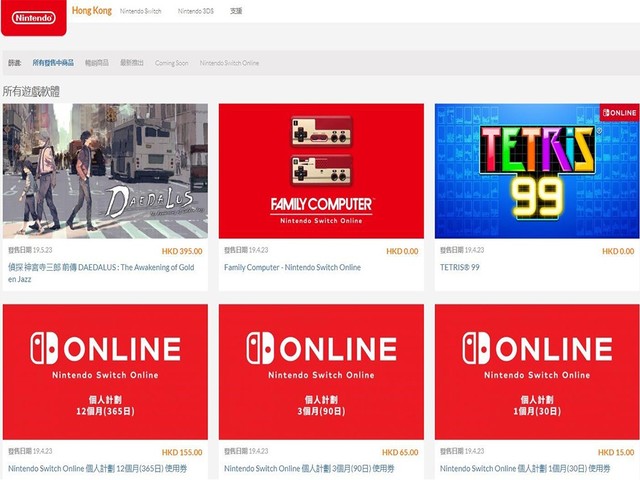The width and height of the screenshot is (640, 480).
Task: Click the HKD 155.00 price
Action: click(182, 452)
